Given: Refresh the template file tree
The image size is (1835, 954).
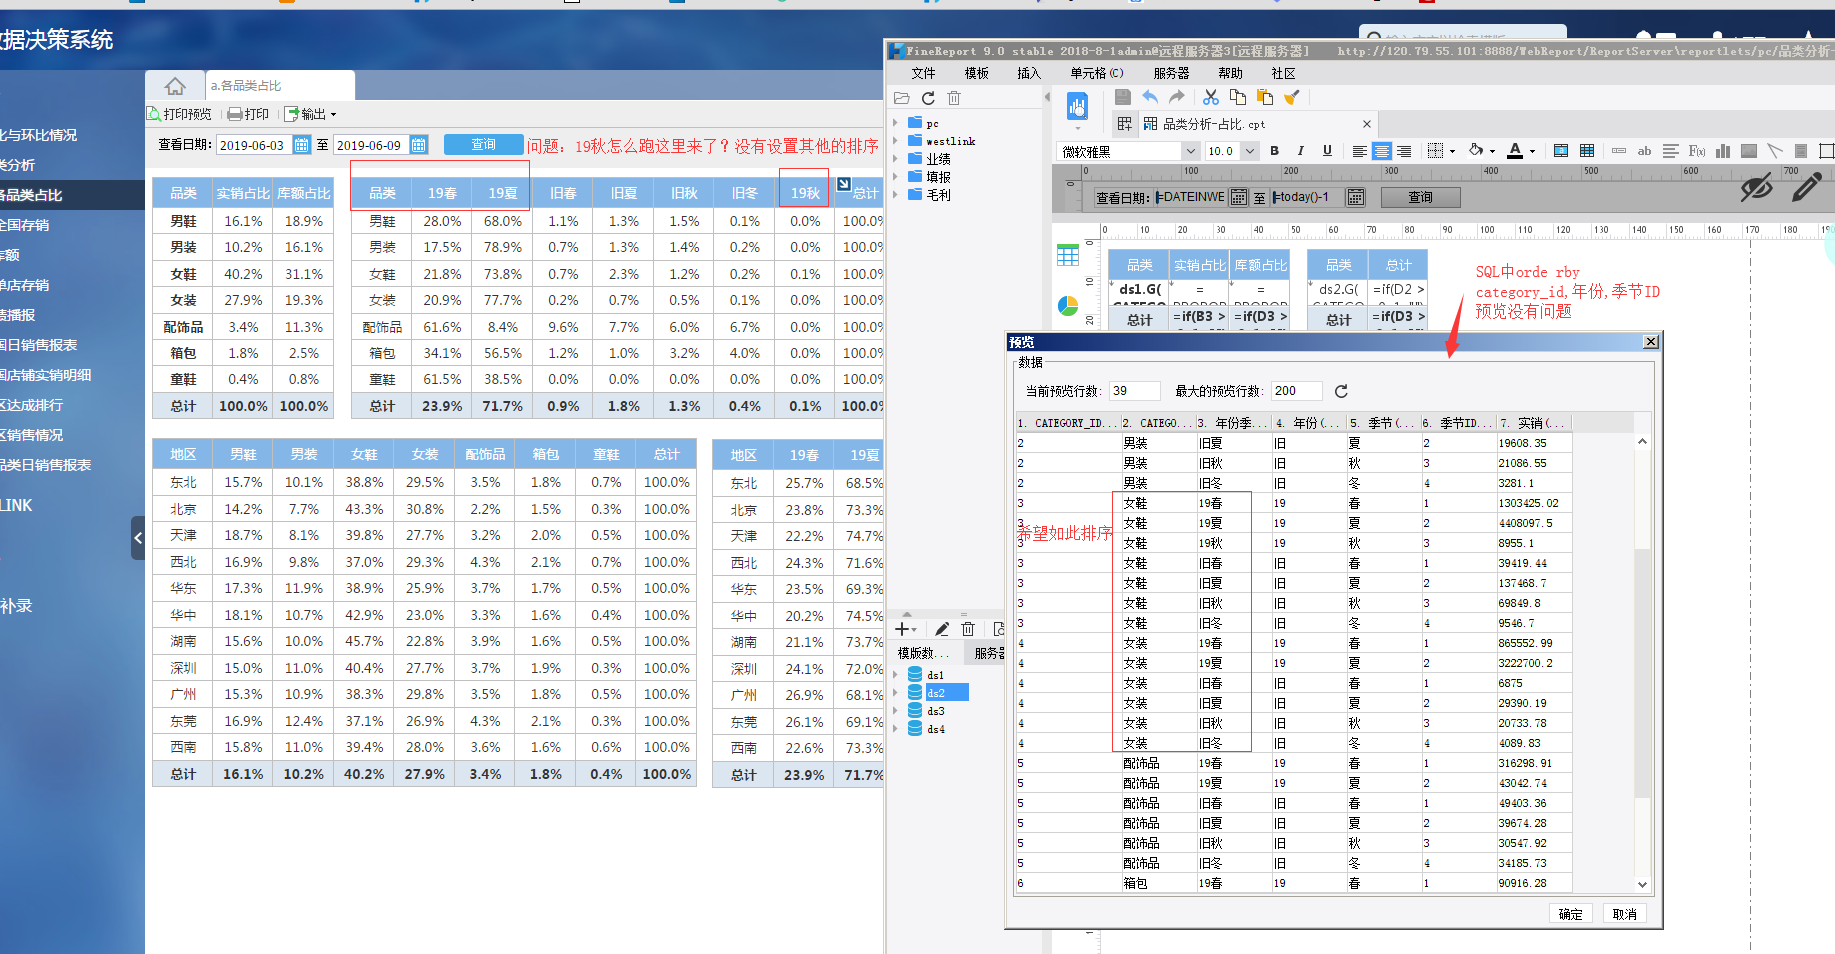Looking at the screenshot, I should (x=928, y=98).
